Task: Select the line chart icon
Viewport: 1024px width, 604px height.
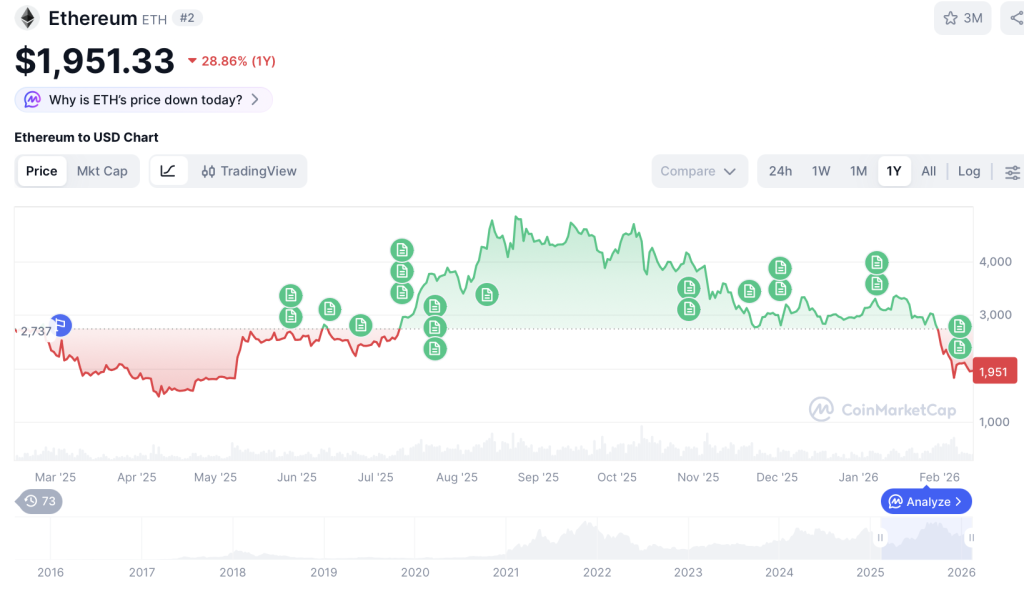Action: coord(168,171)
